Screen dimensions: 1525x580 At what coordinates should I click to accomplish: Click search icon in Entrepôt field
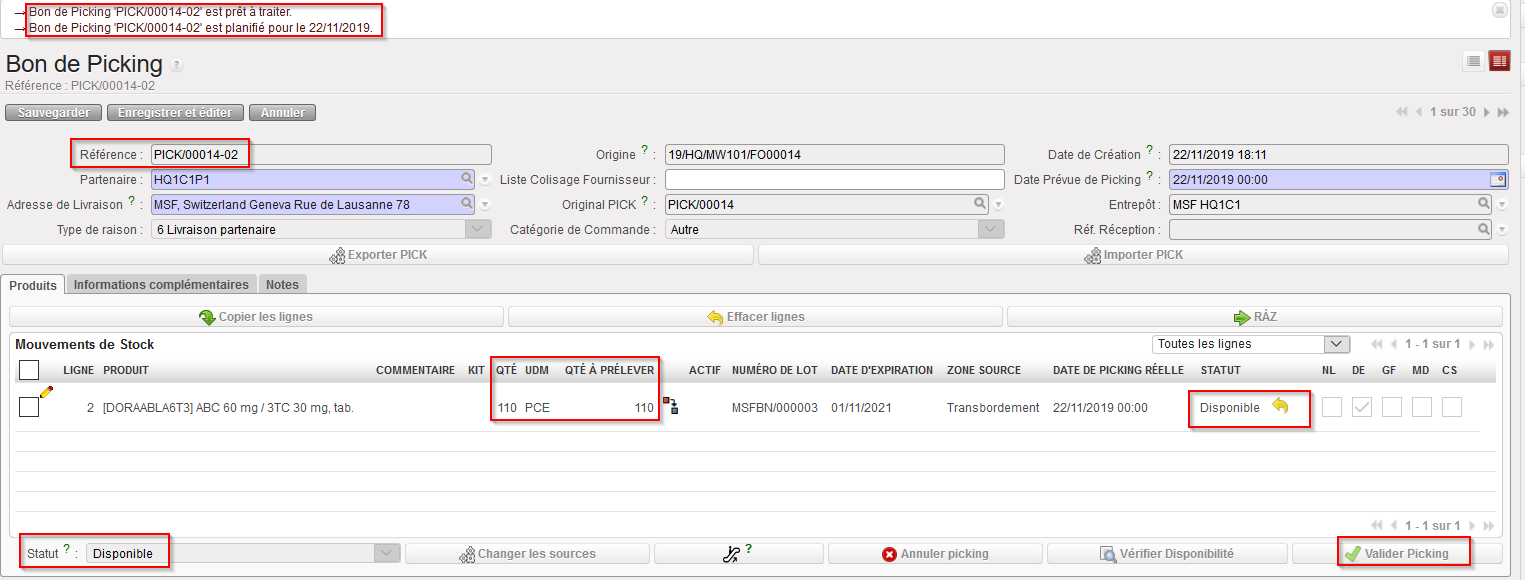pos(1485,204)
